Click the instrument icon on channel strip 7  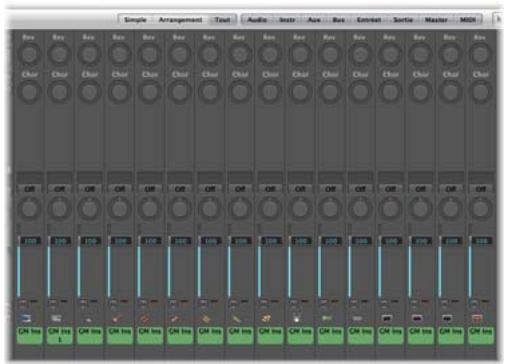click(206, 319)
